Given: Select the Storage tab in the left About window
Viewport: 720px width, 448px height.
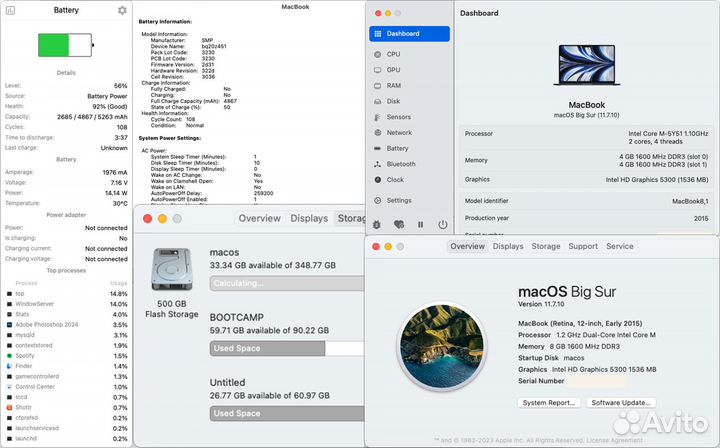Looking at the screenshot, I should (x=351, y=218).
